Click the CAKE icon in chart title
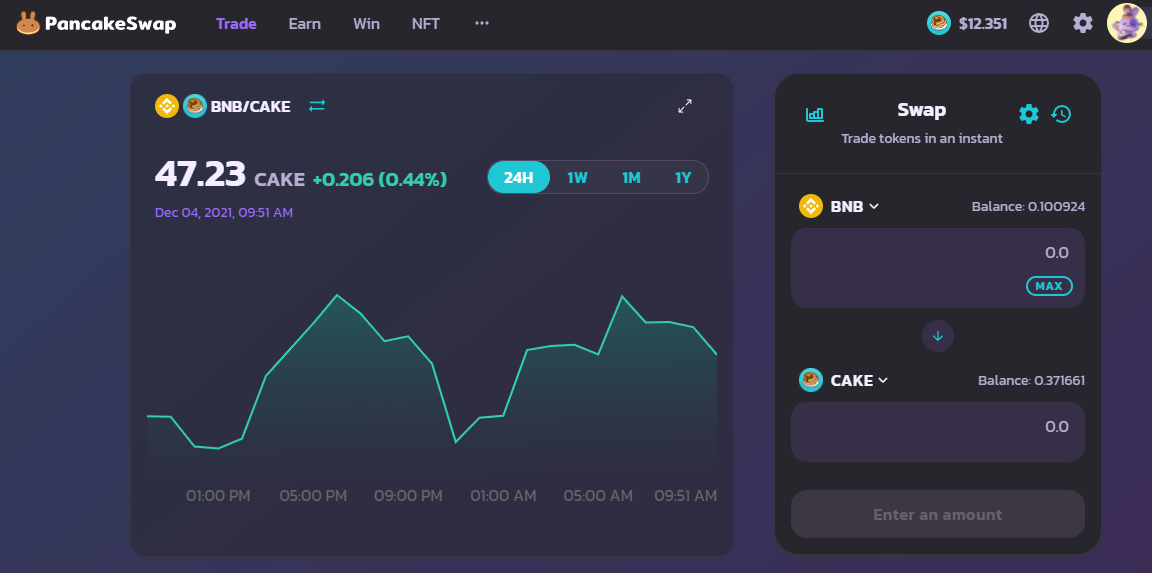The width and height of the screenshot is (1152, 573). tap(195, 107)
